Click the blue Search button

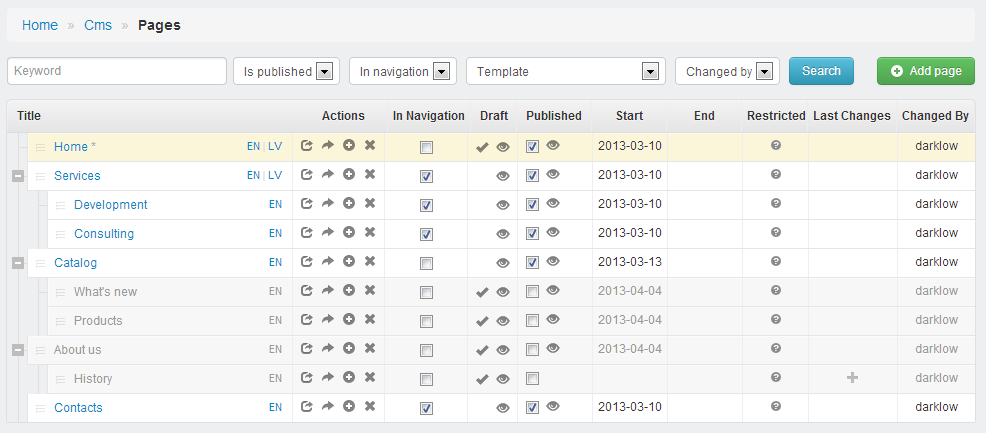pyautogui.click(x=821, y=71)
